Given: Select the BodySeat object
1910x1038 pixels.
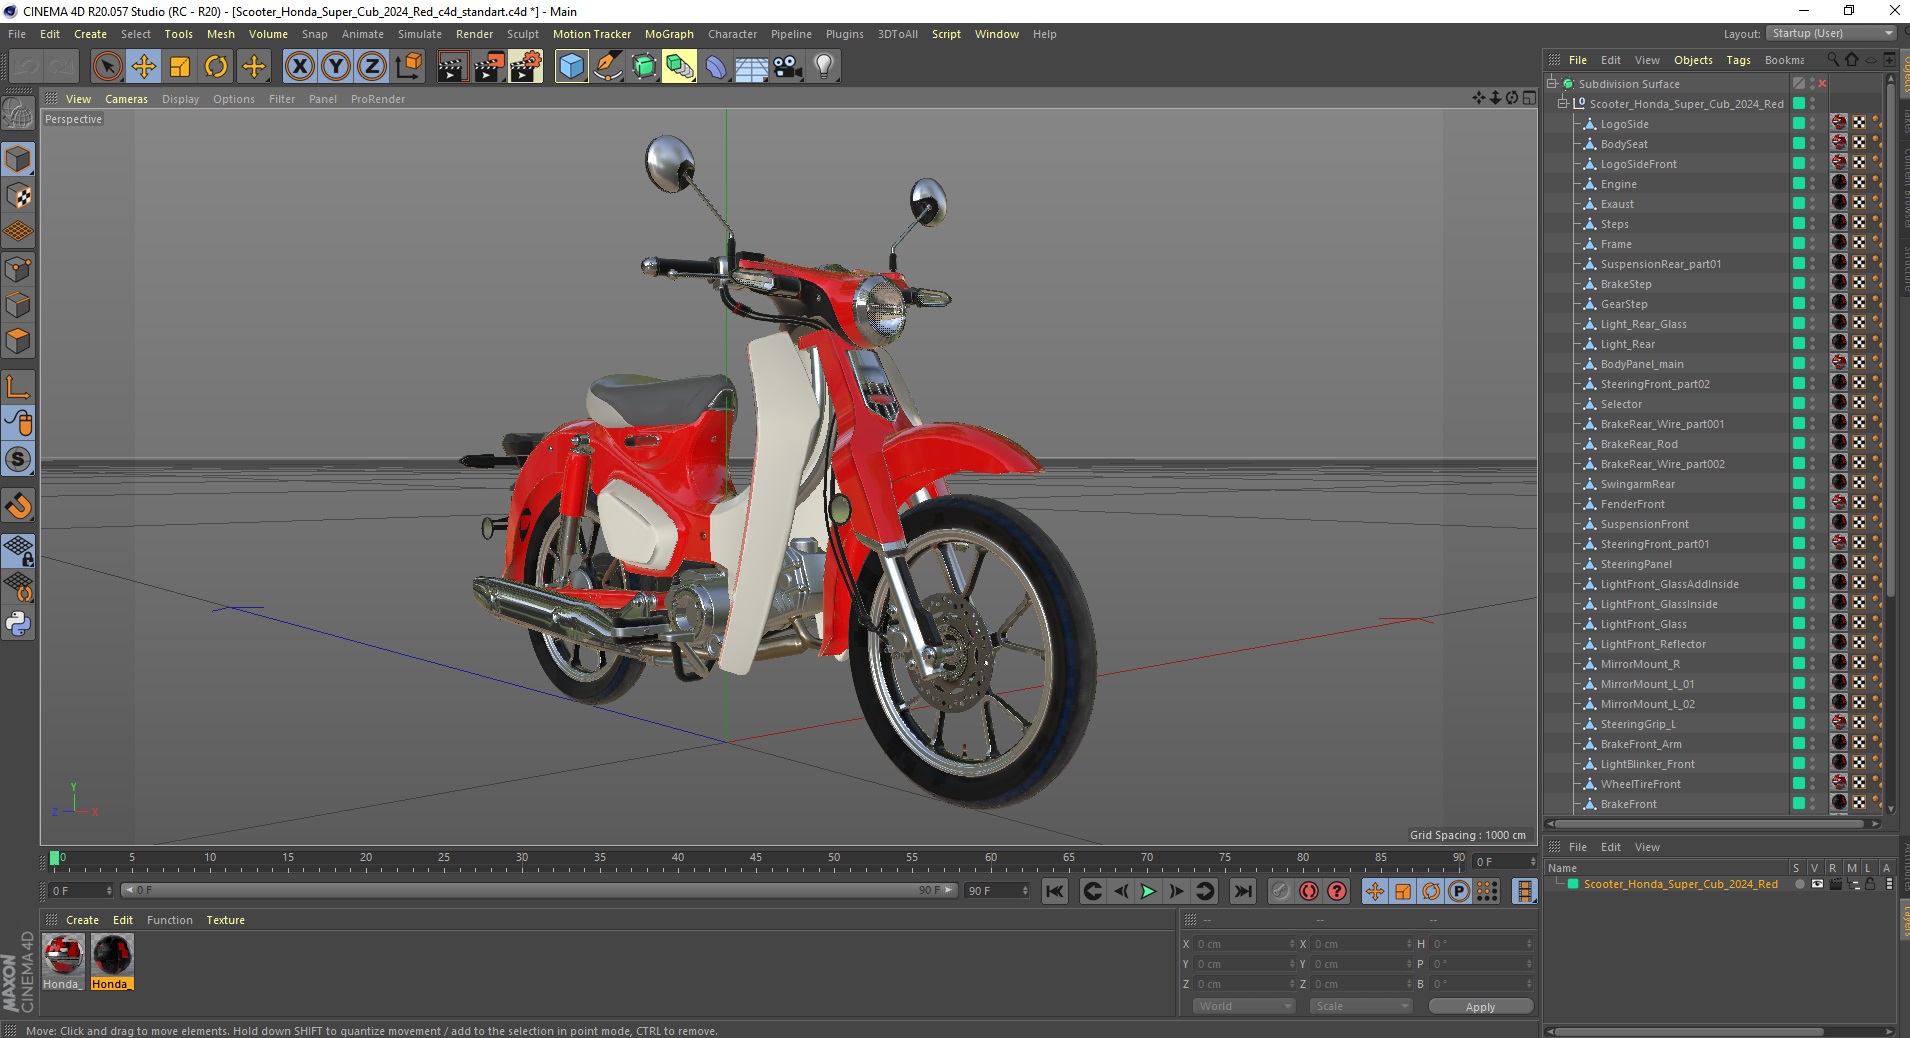Looking at the screenshot, I should tap(1623, 144).
